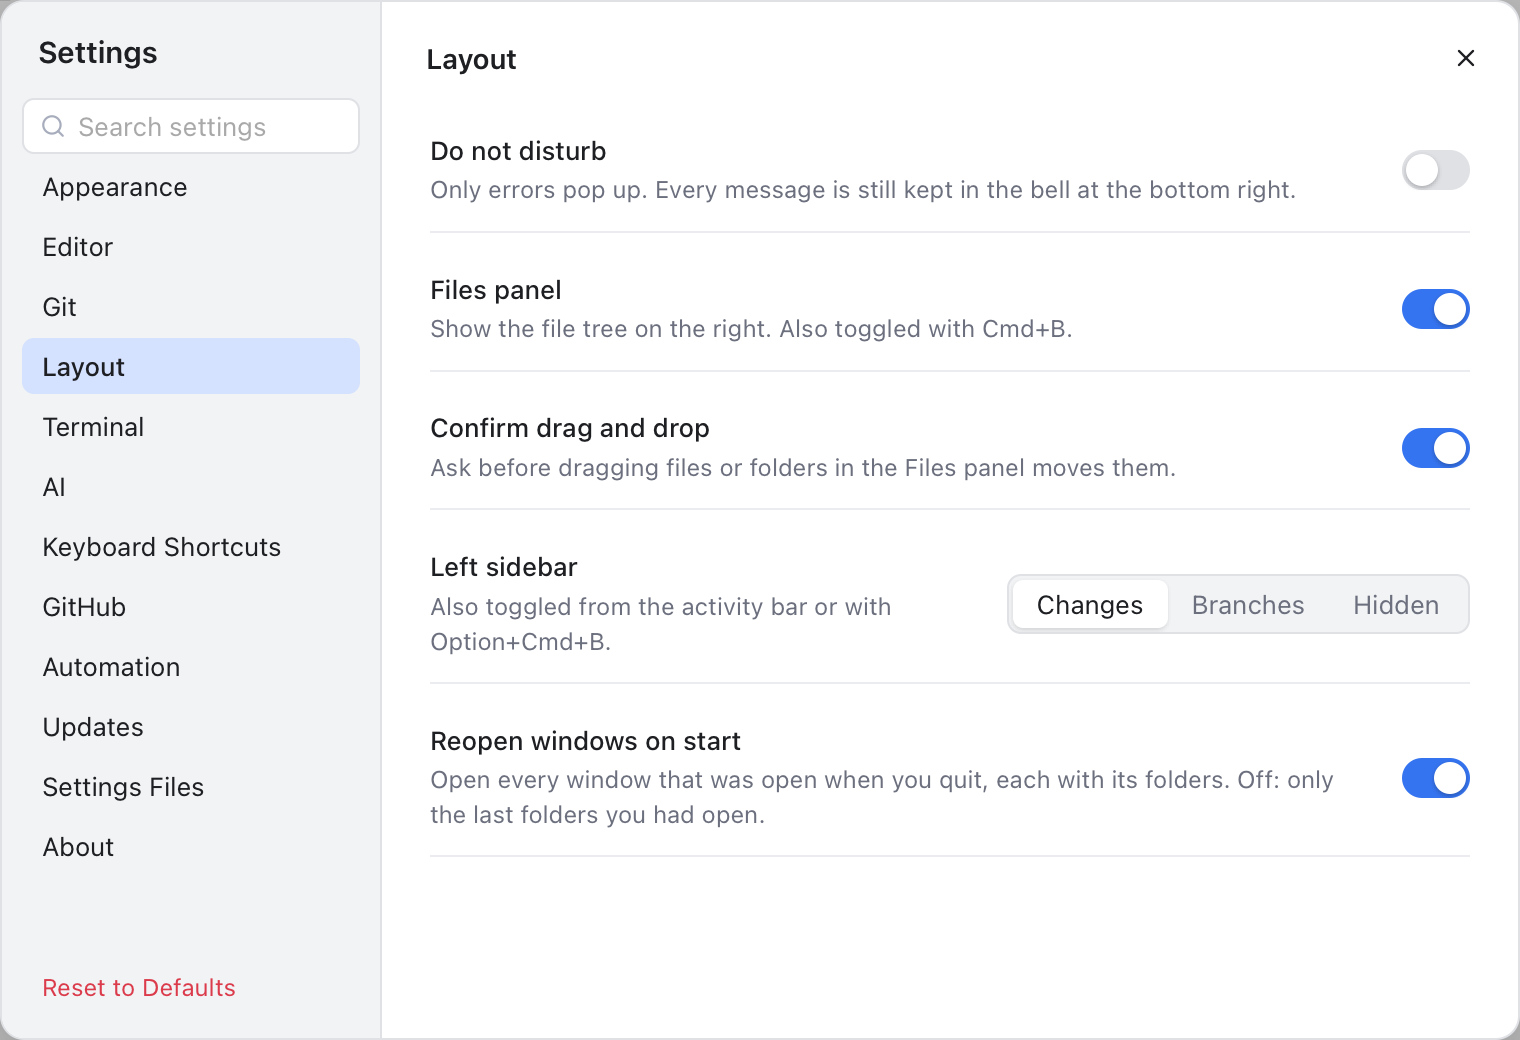
Task: Open GitHub settings
Action: [x=191, y=607]
